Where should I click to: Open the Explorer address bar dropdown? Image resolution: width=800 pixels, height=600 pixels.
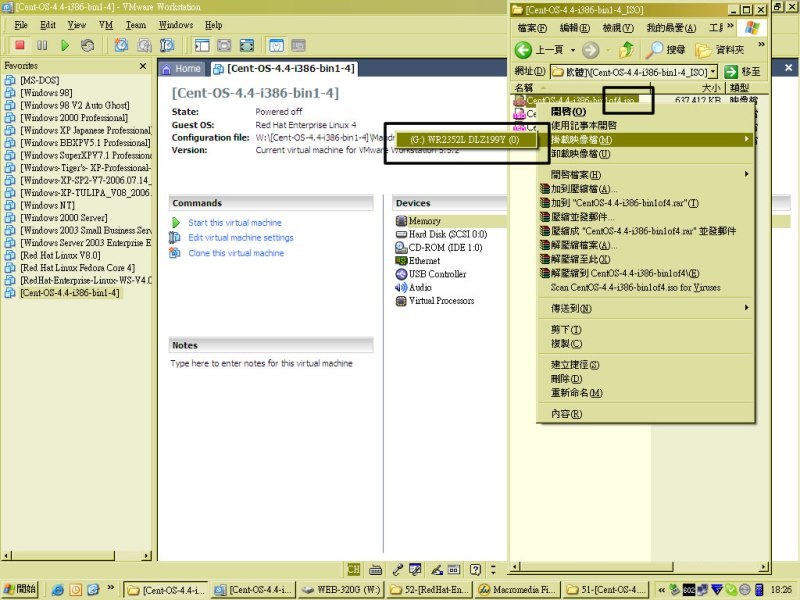713,72
